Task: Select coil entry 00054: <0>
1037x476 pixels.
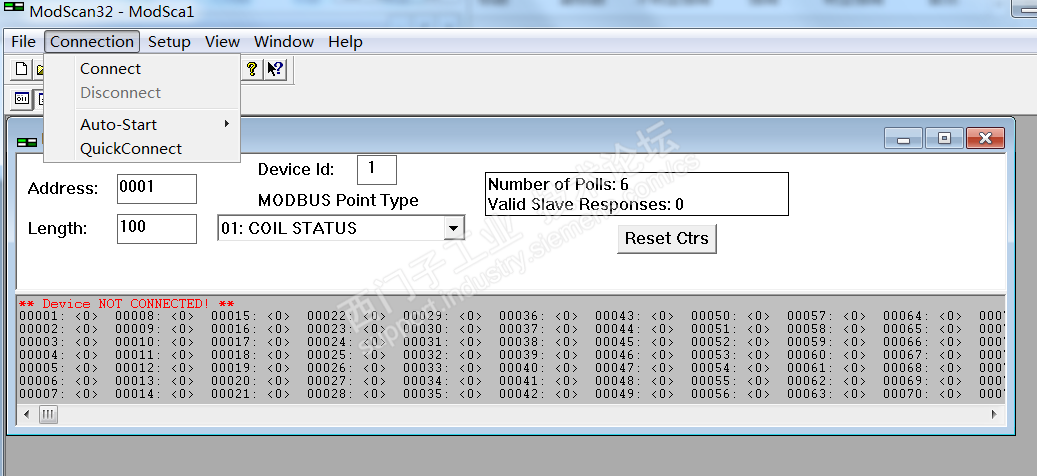Action: coord(731,368)
